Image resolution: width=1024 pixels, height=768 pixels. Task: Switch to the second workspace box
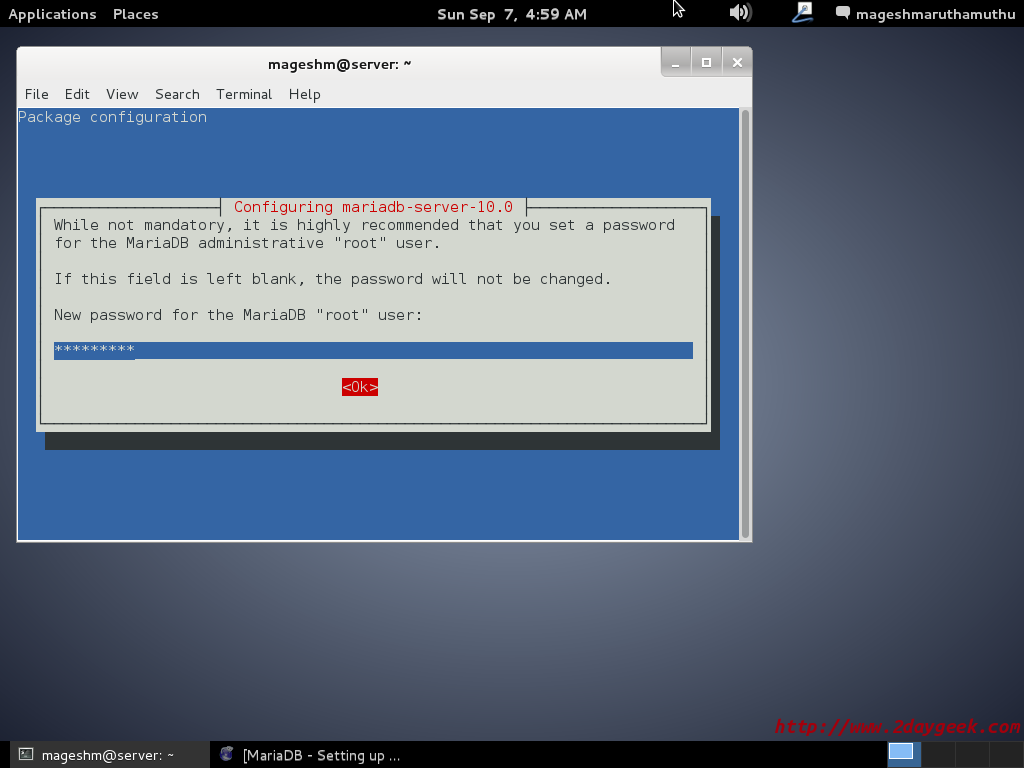936,753
